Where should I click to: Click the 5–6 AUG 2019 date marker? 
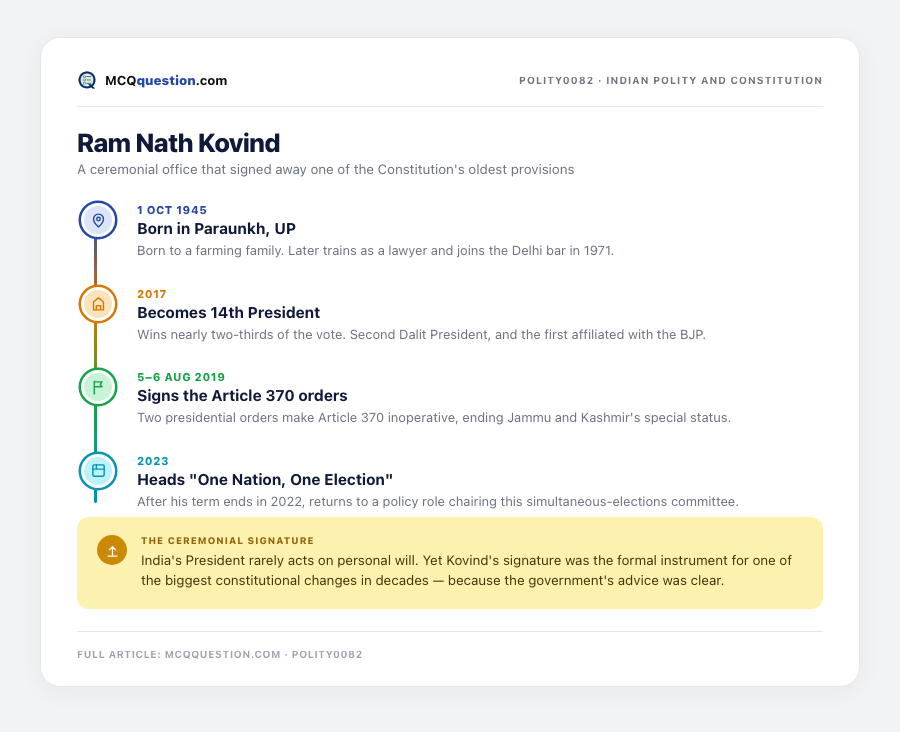(181, 377)
